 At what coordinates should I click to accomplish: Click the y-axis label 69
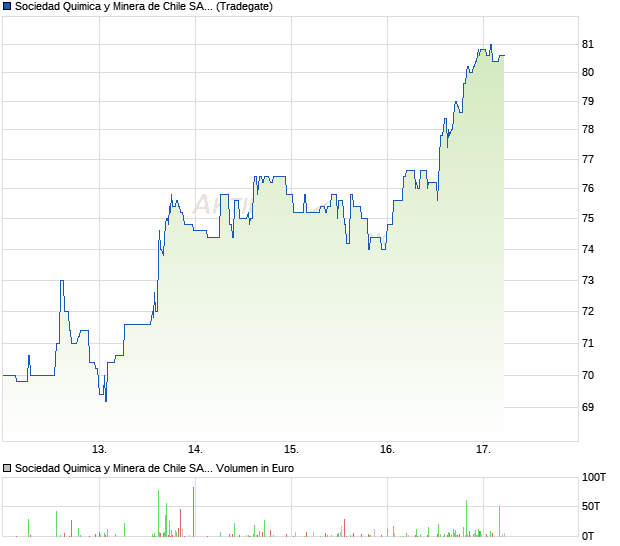588,407
